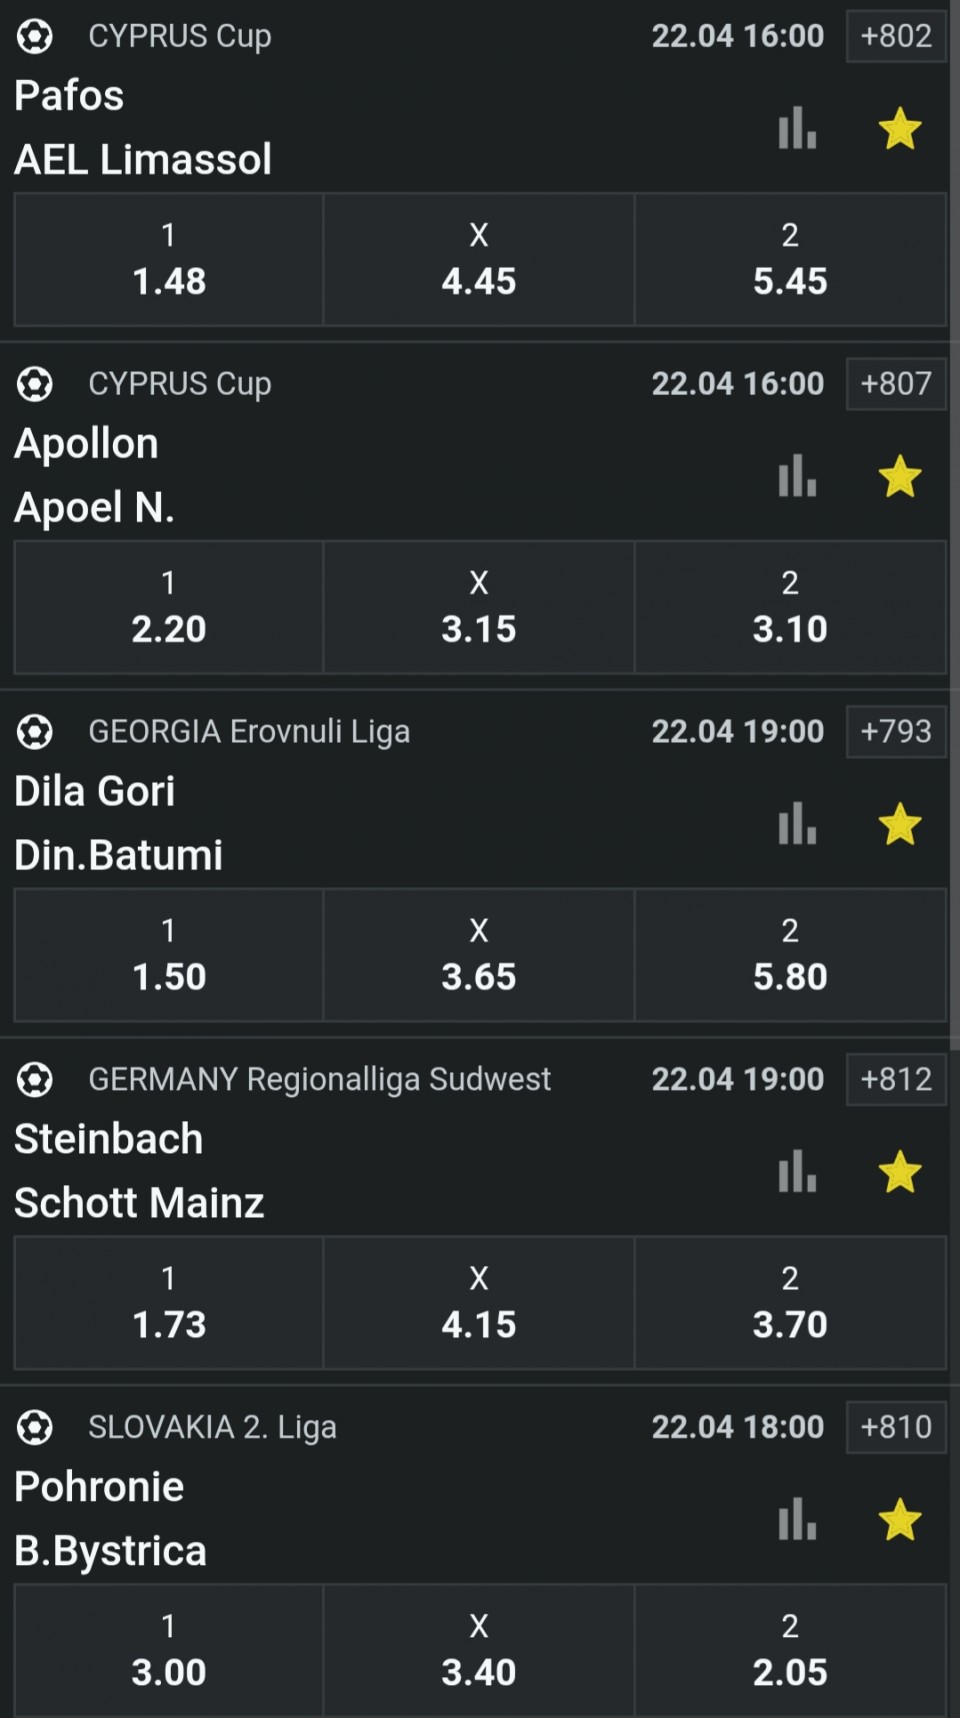Expand +802 more markets for Pafos match
This screenshot has height=1718, width=960.
(896, 36)
